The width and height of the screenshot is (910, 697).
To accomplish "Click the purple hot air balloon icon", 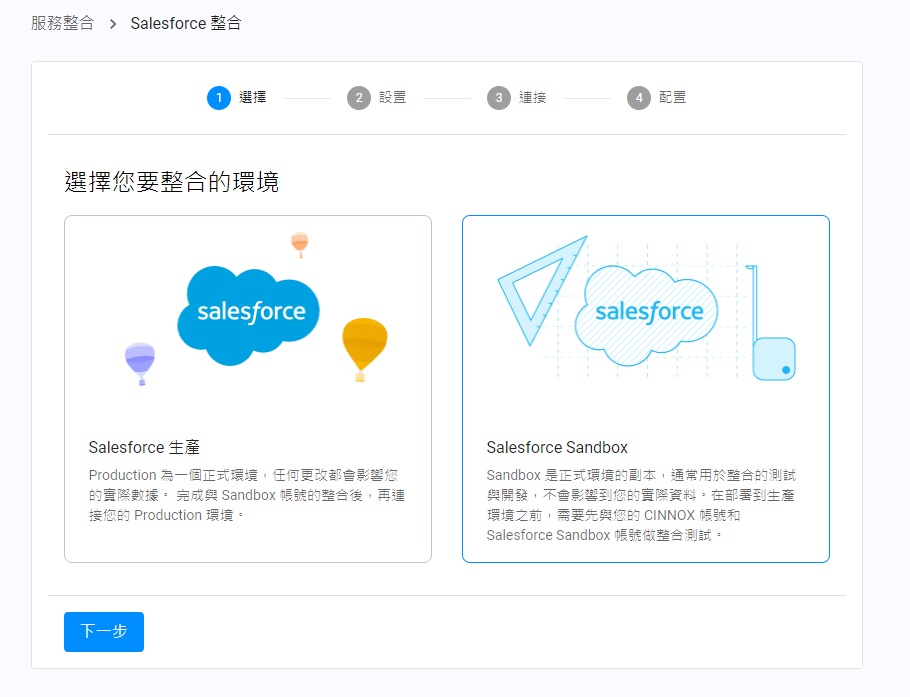I will pos(140,364).
